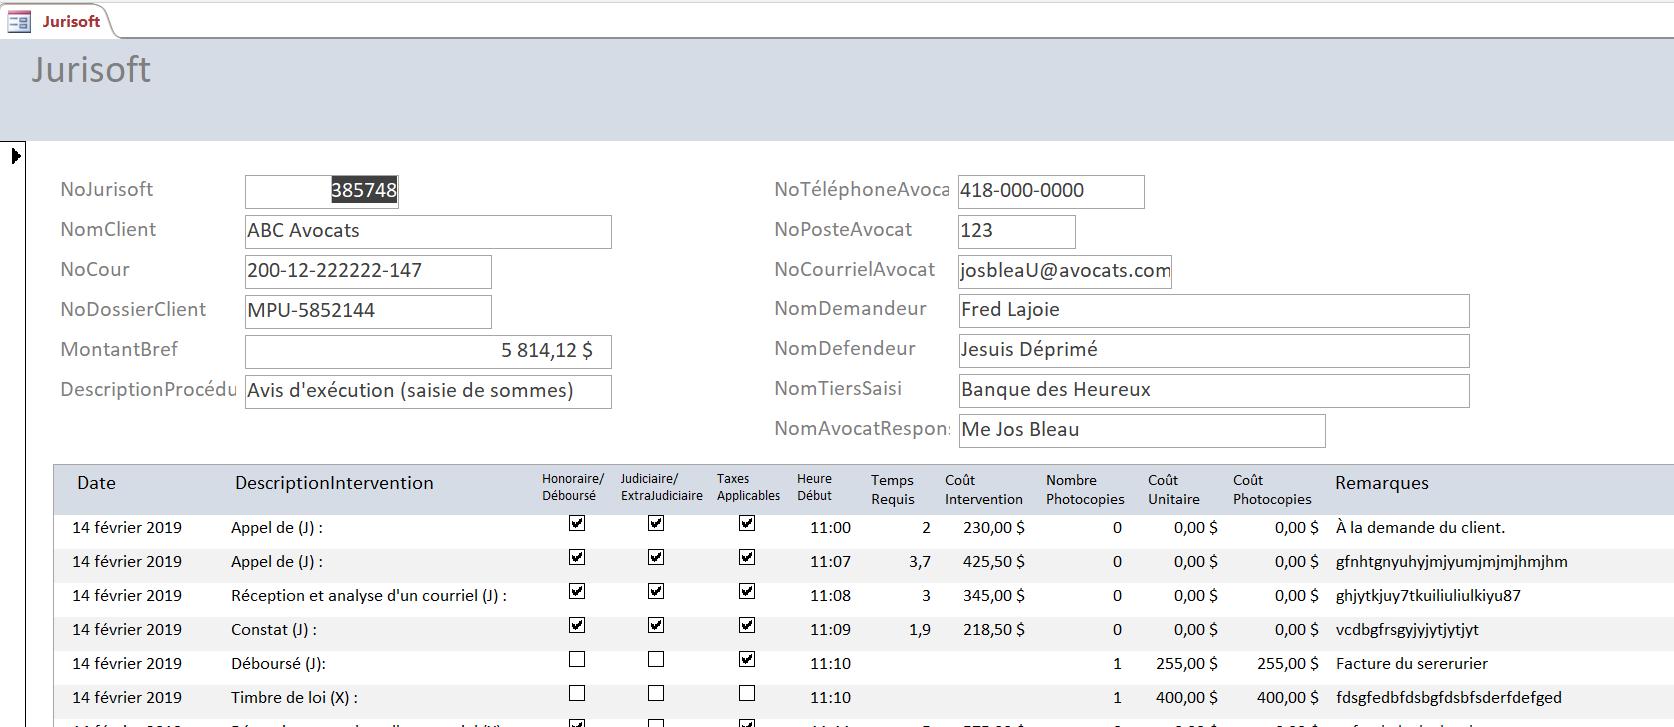This screenshot has height=727, width=1674.
Task: Click the NoCour field 200-12-222222-147
Action: (x=368, y=271)
